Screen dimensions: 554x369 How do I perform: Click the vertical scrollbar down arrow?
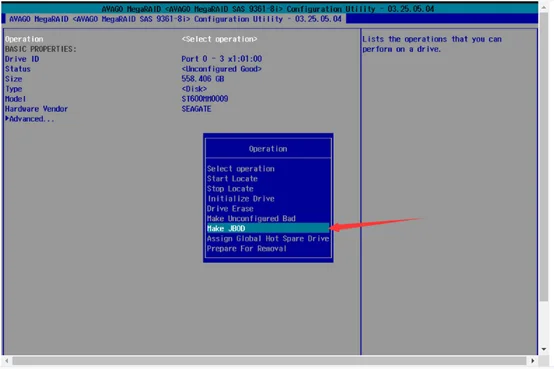pyautogui.click(x=544, y=349)
